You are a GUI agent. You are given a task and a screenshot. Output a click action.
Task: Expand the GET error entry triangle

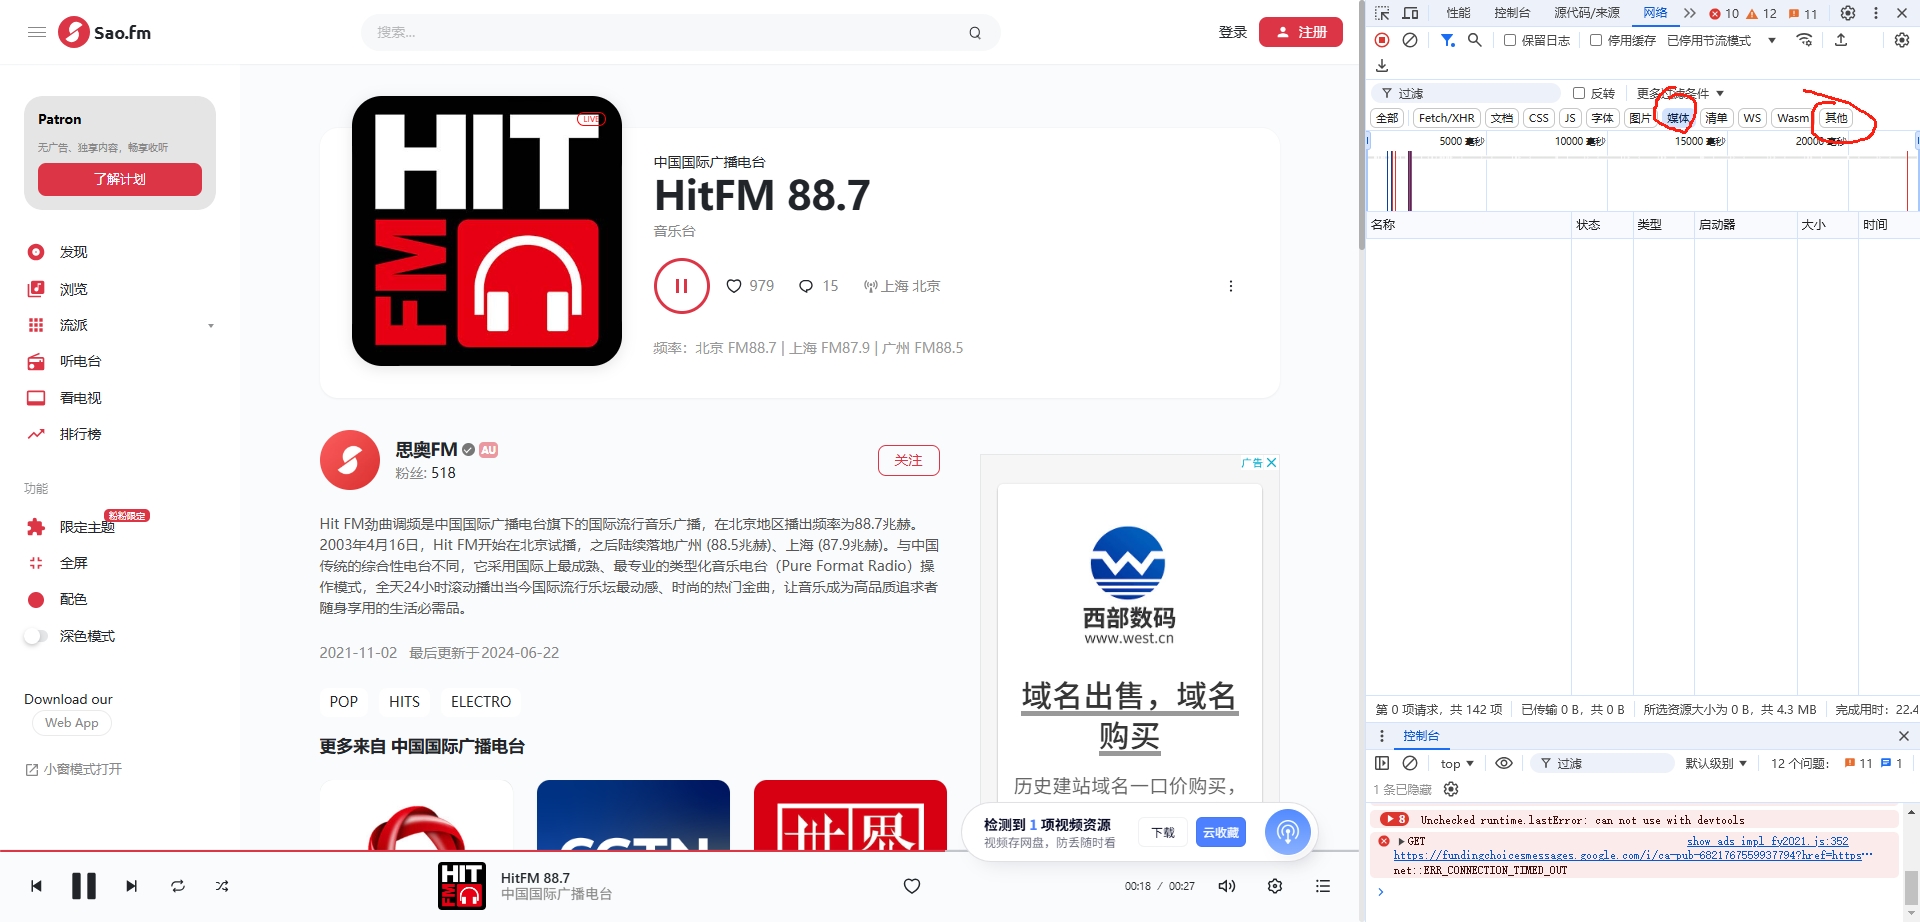tap(1402, 841)
